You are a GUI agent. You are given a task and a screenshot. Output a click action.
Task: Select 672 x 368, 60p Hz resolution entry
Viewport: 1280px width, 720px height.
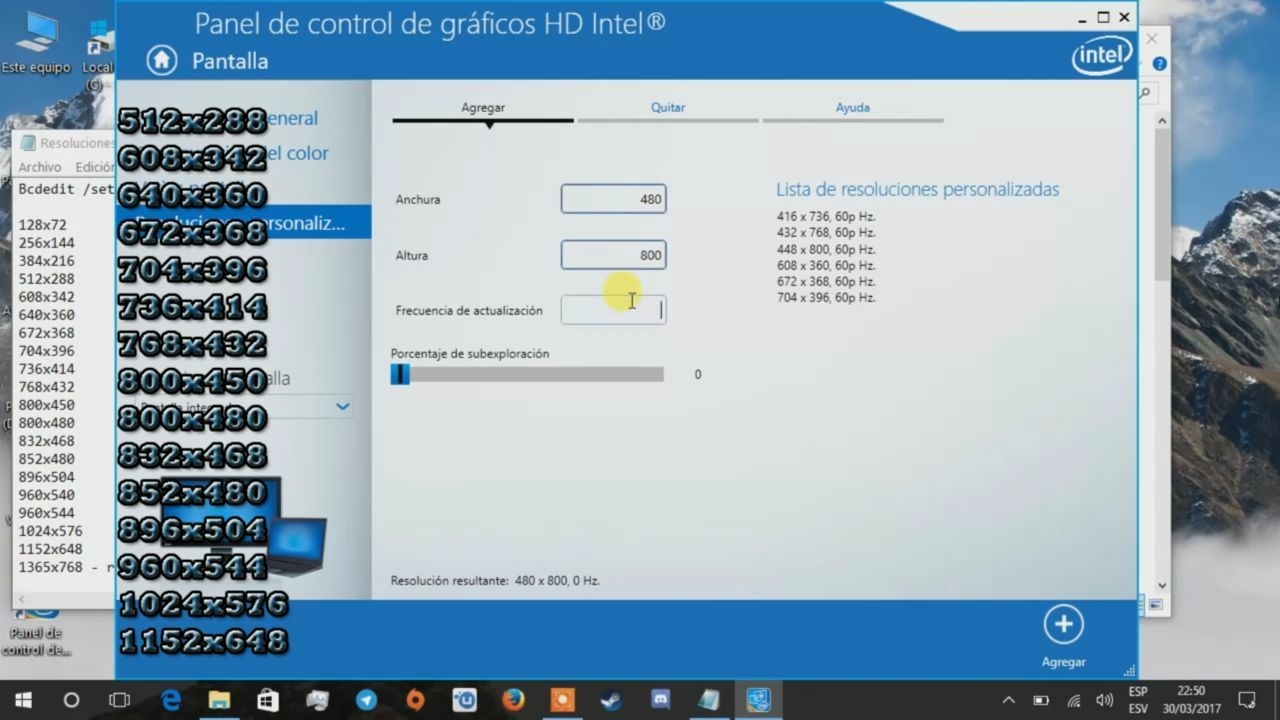[826, 282]
